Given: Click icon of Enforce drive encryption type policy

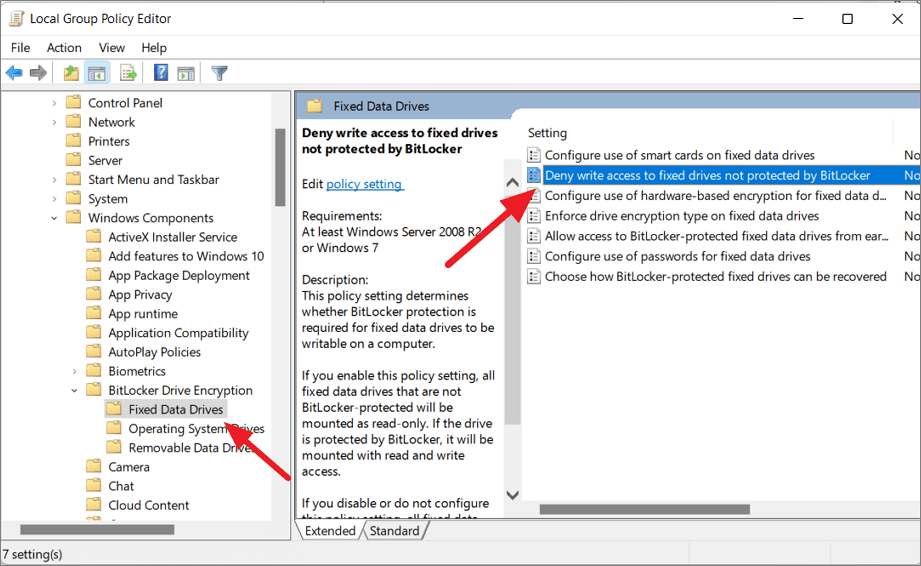Looking at the screenshot, I should click(x=533, y=216).
